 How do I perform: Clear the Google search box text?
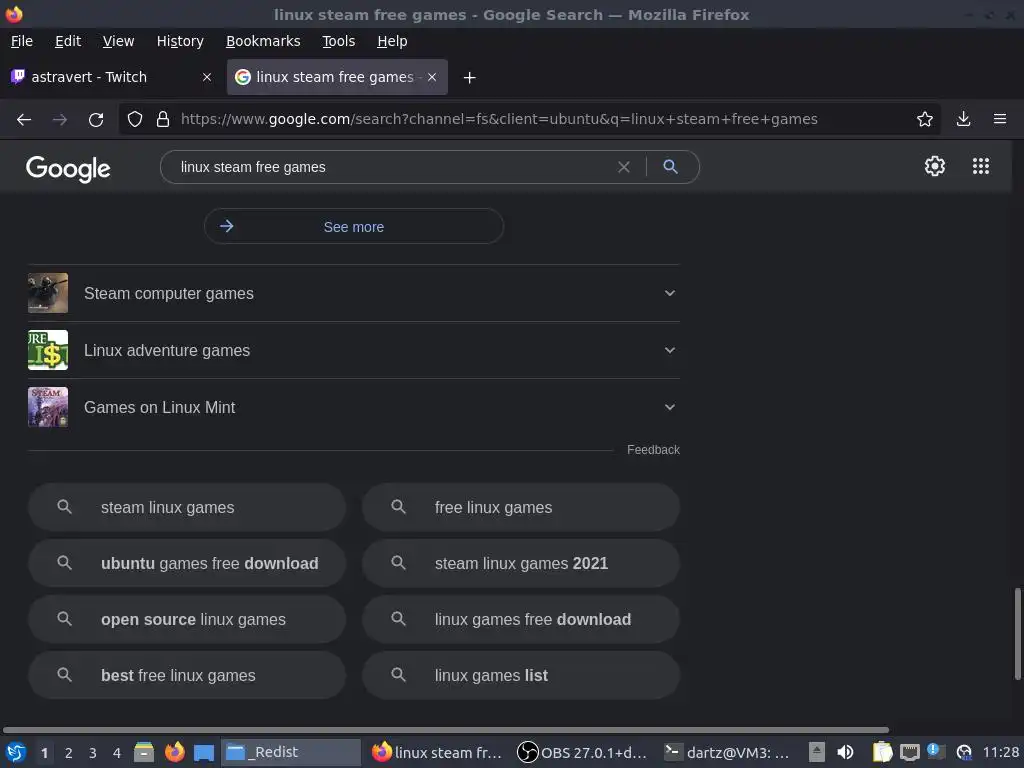624,167
